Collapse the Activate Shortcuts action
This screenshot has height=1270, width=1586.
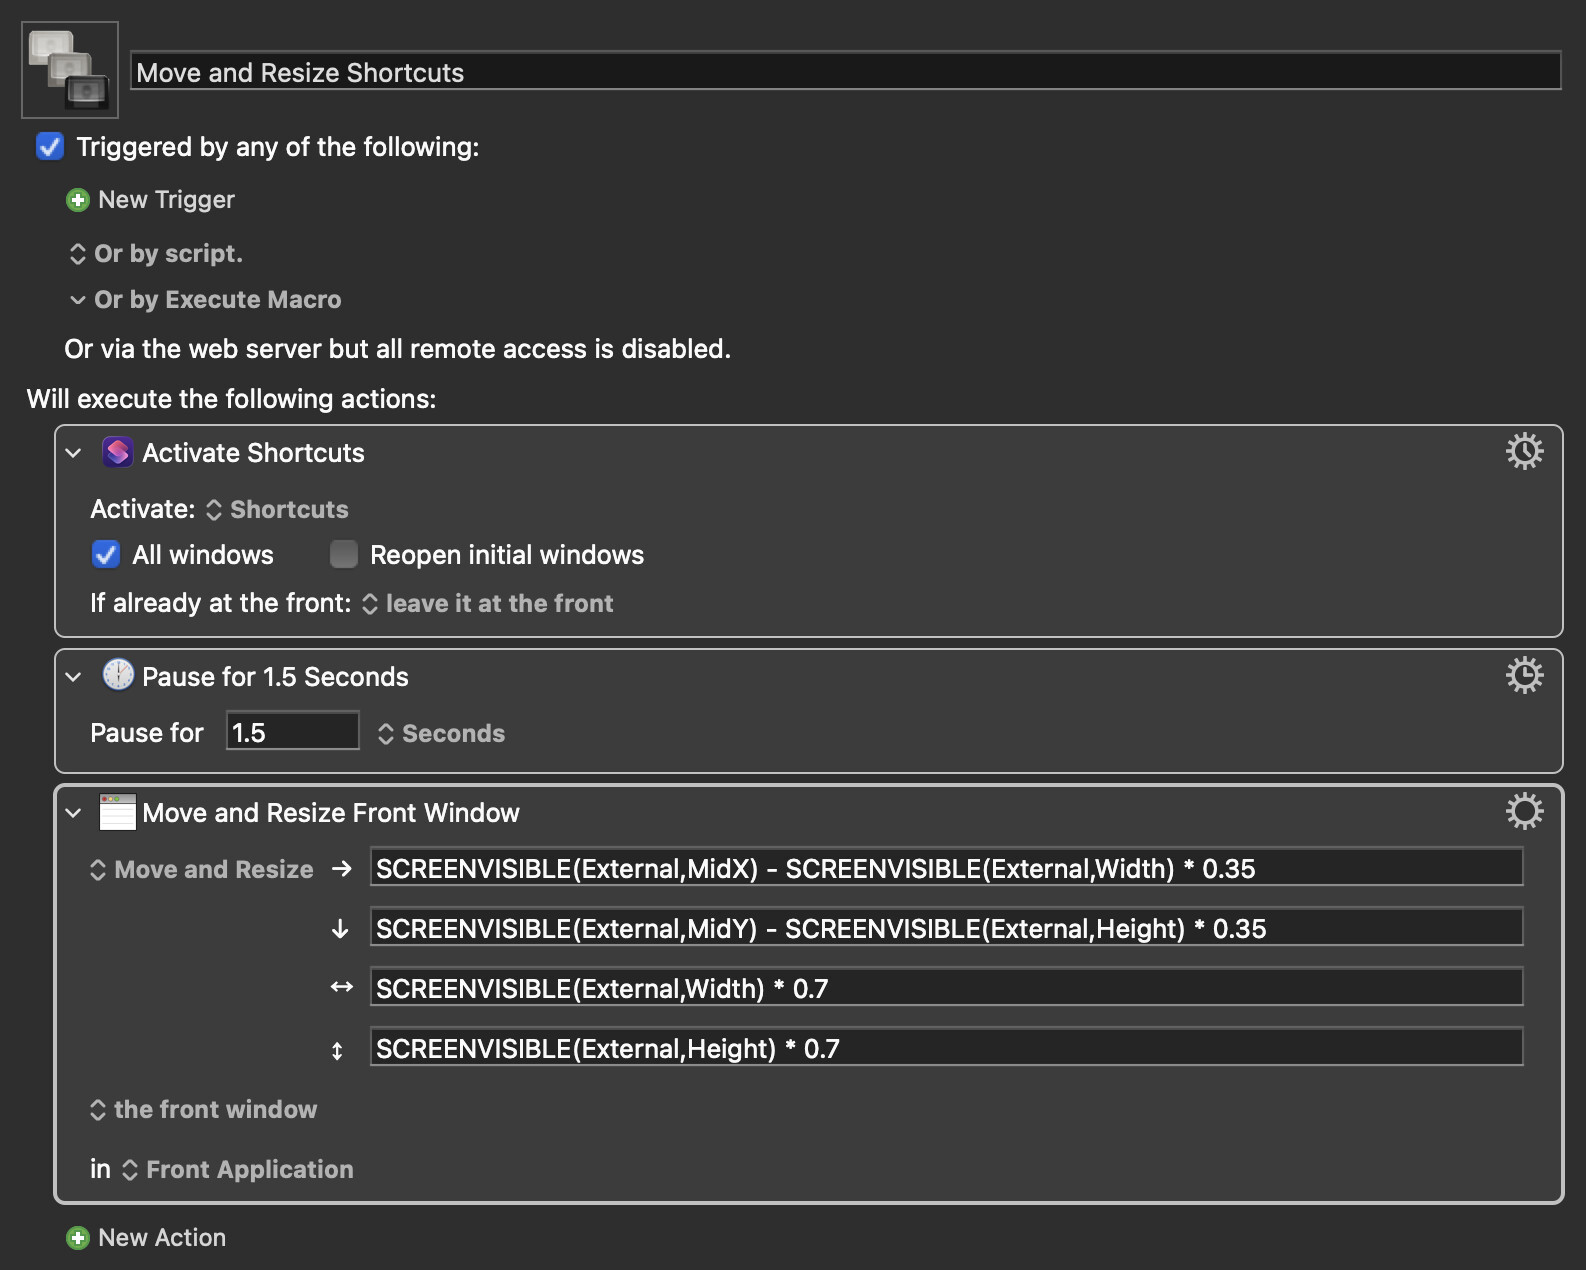(73, 453)
